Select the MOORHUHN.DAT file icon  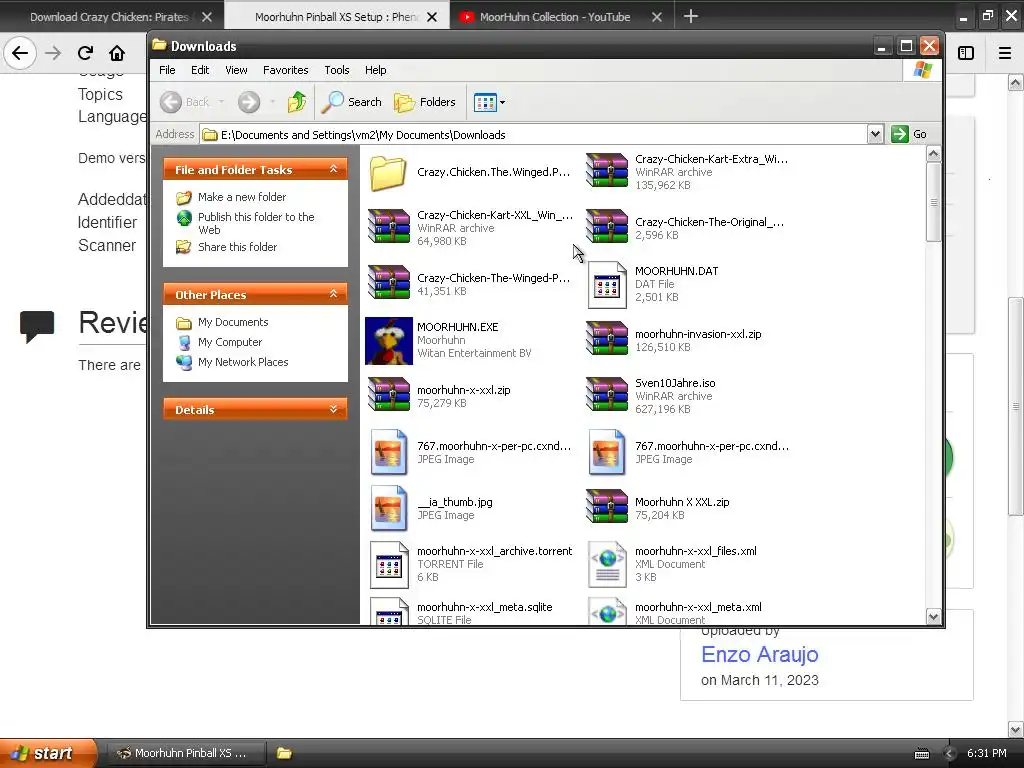(607, 285)
